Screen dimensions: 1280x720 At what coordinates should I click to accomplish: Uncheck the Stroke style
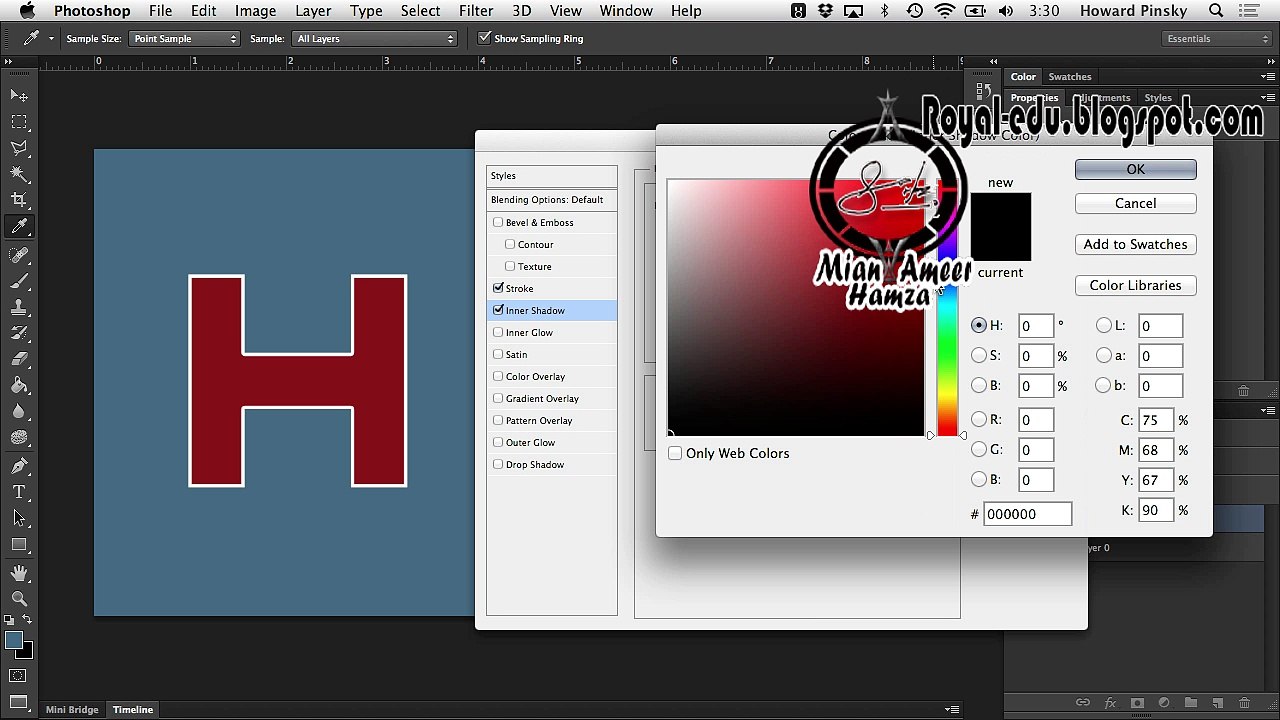pos(498,288)
